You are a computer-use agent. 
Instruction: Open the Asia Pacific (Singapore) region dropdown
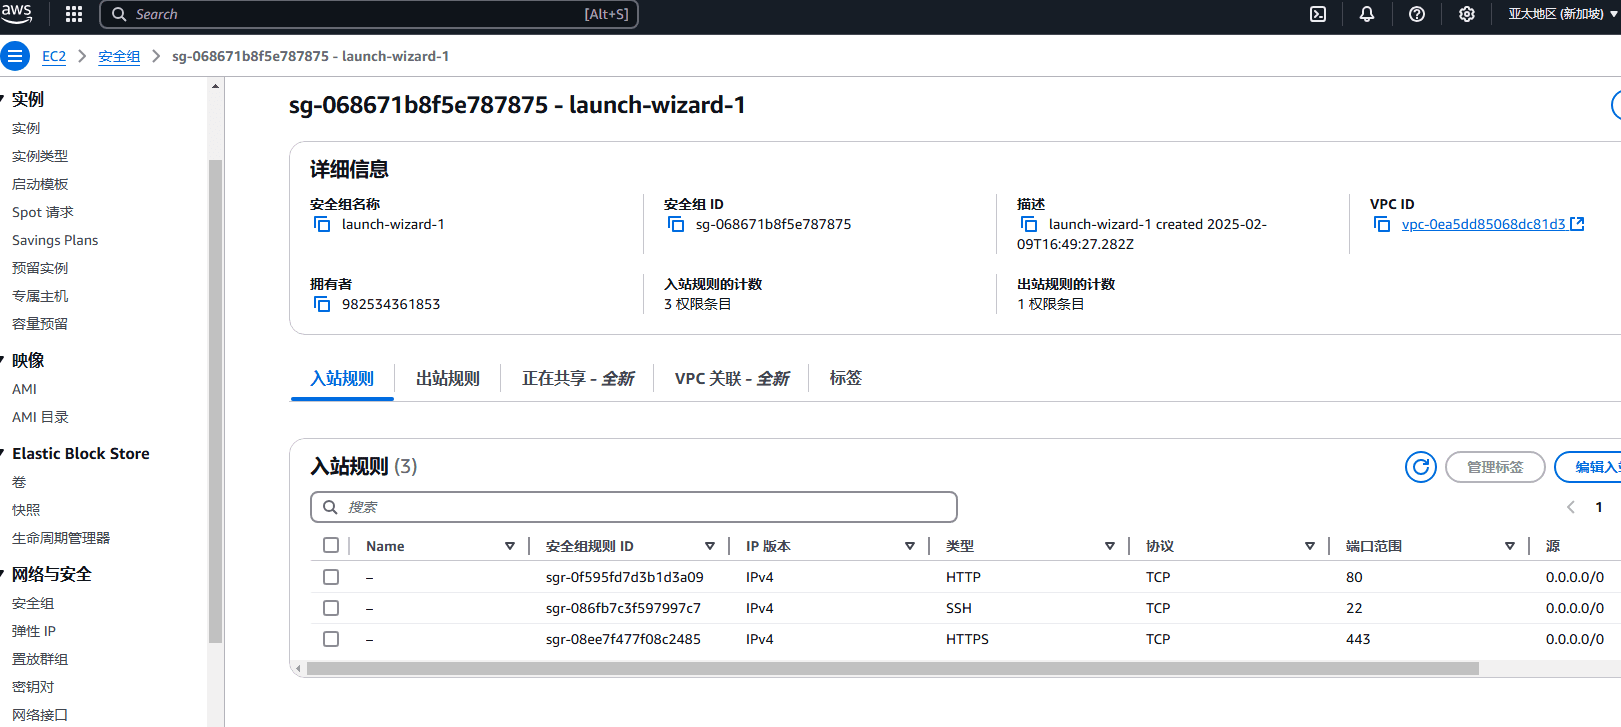click(x=1563, y=14)
